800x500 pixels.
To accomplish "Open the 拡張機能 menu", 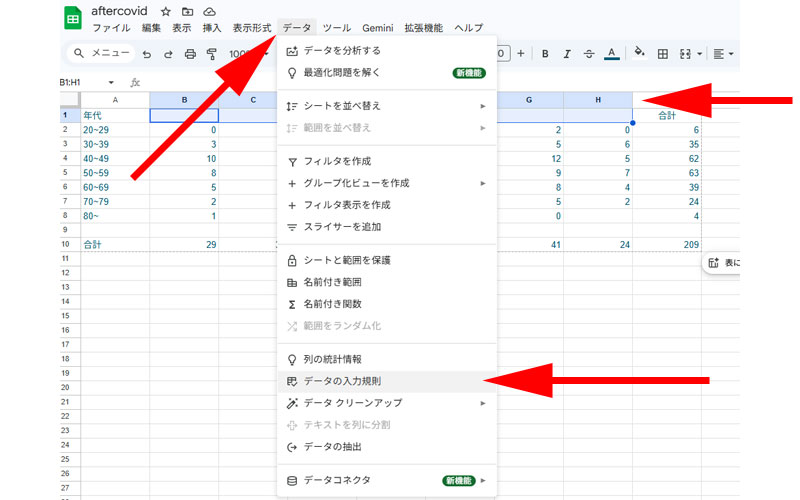I will pyautogui.click(x=422, y=28).
